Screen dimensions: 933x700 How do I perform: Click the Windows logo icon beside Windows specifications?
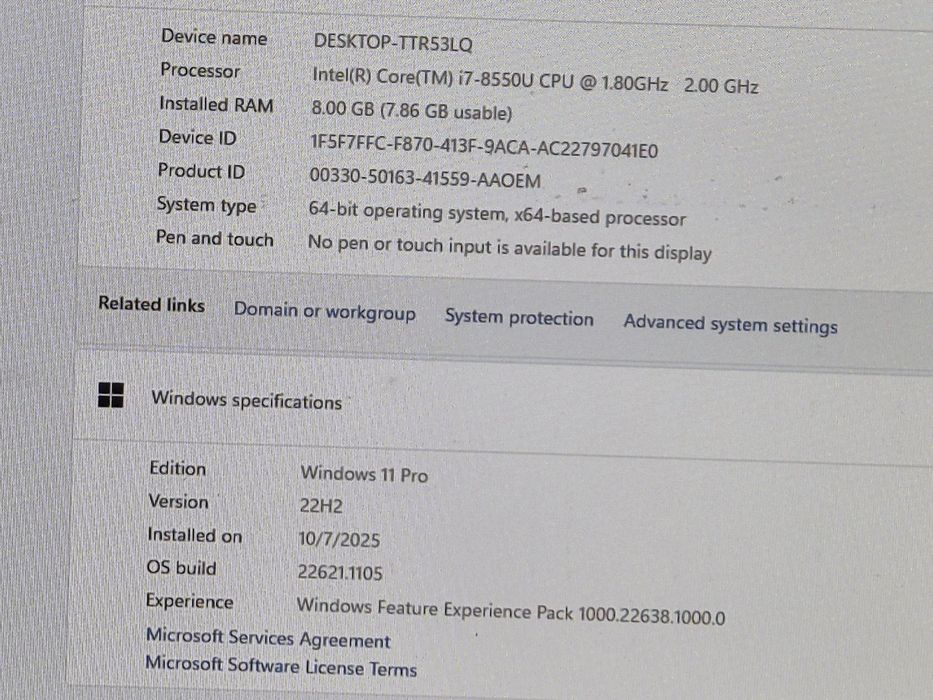(x=111, y=395)
